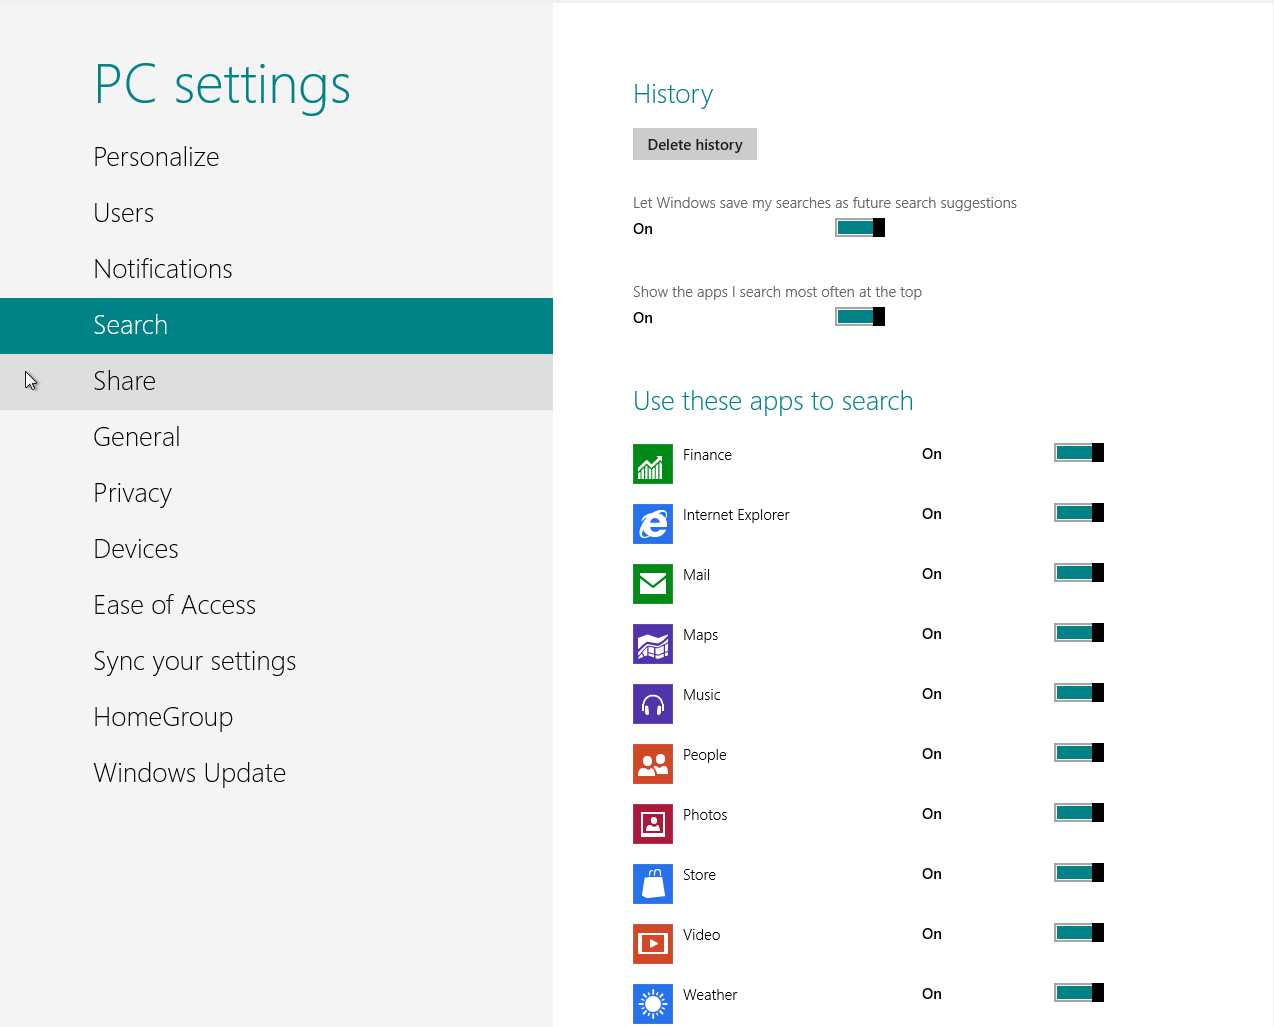Click the green Mail envelope icon

coord(653,584)
